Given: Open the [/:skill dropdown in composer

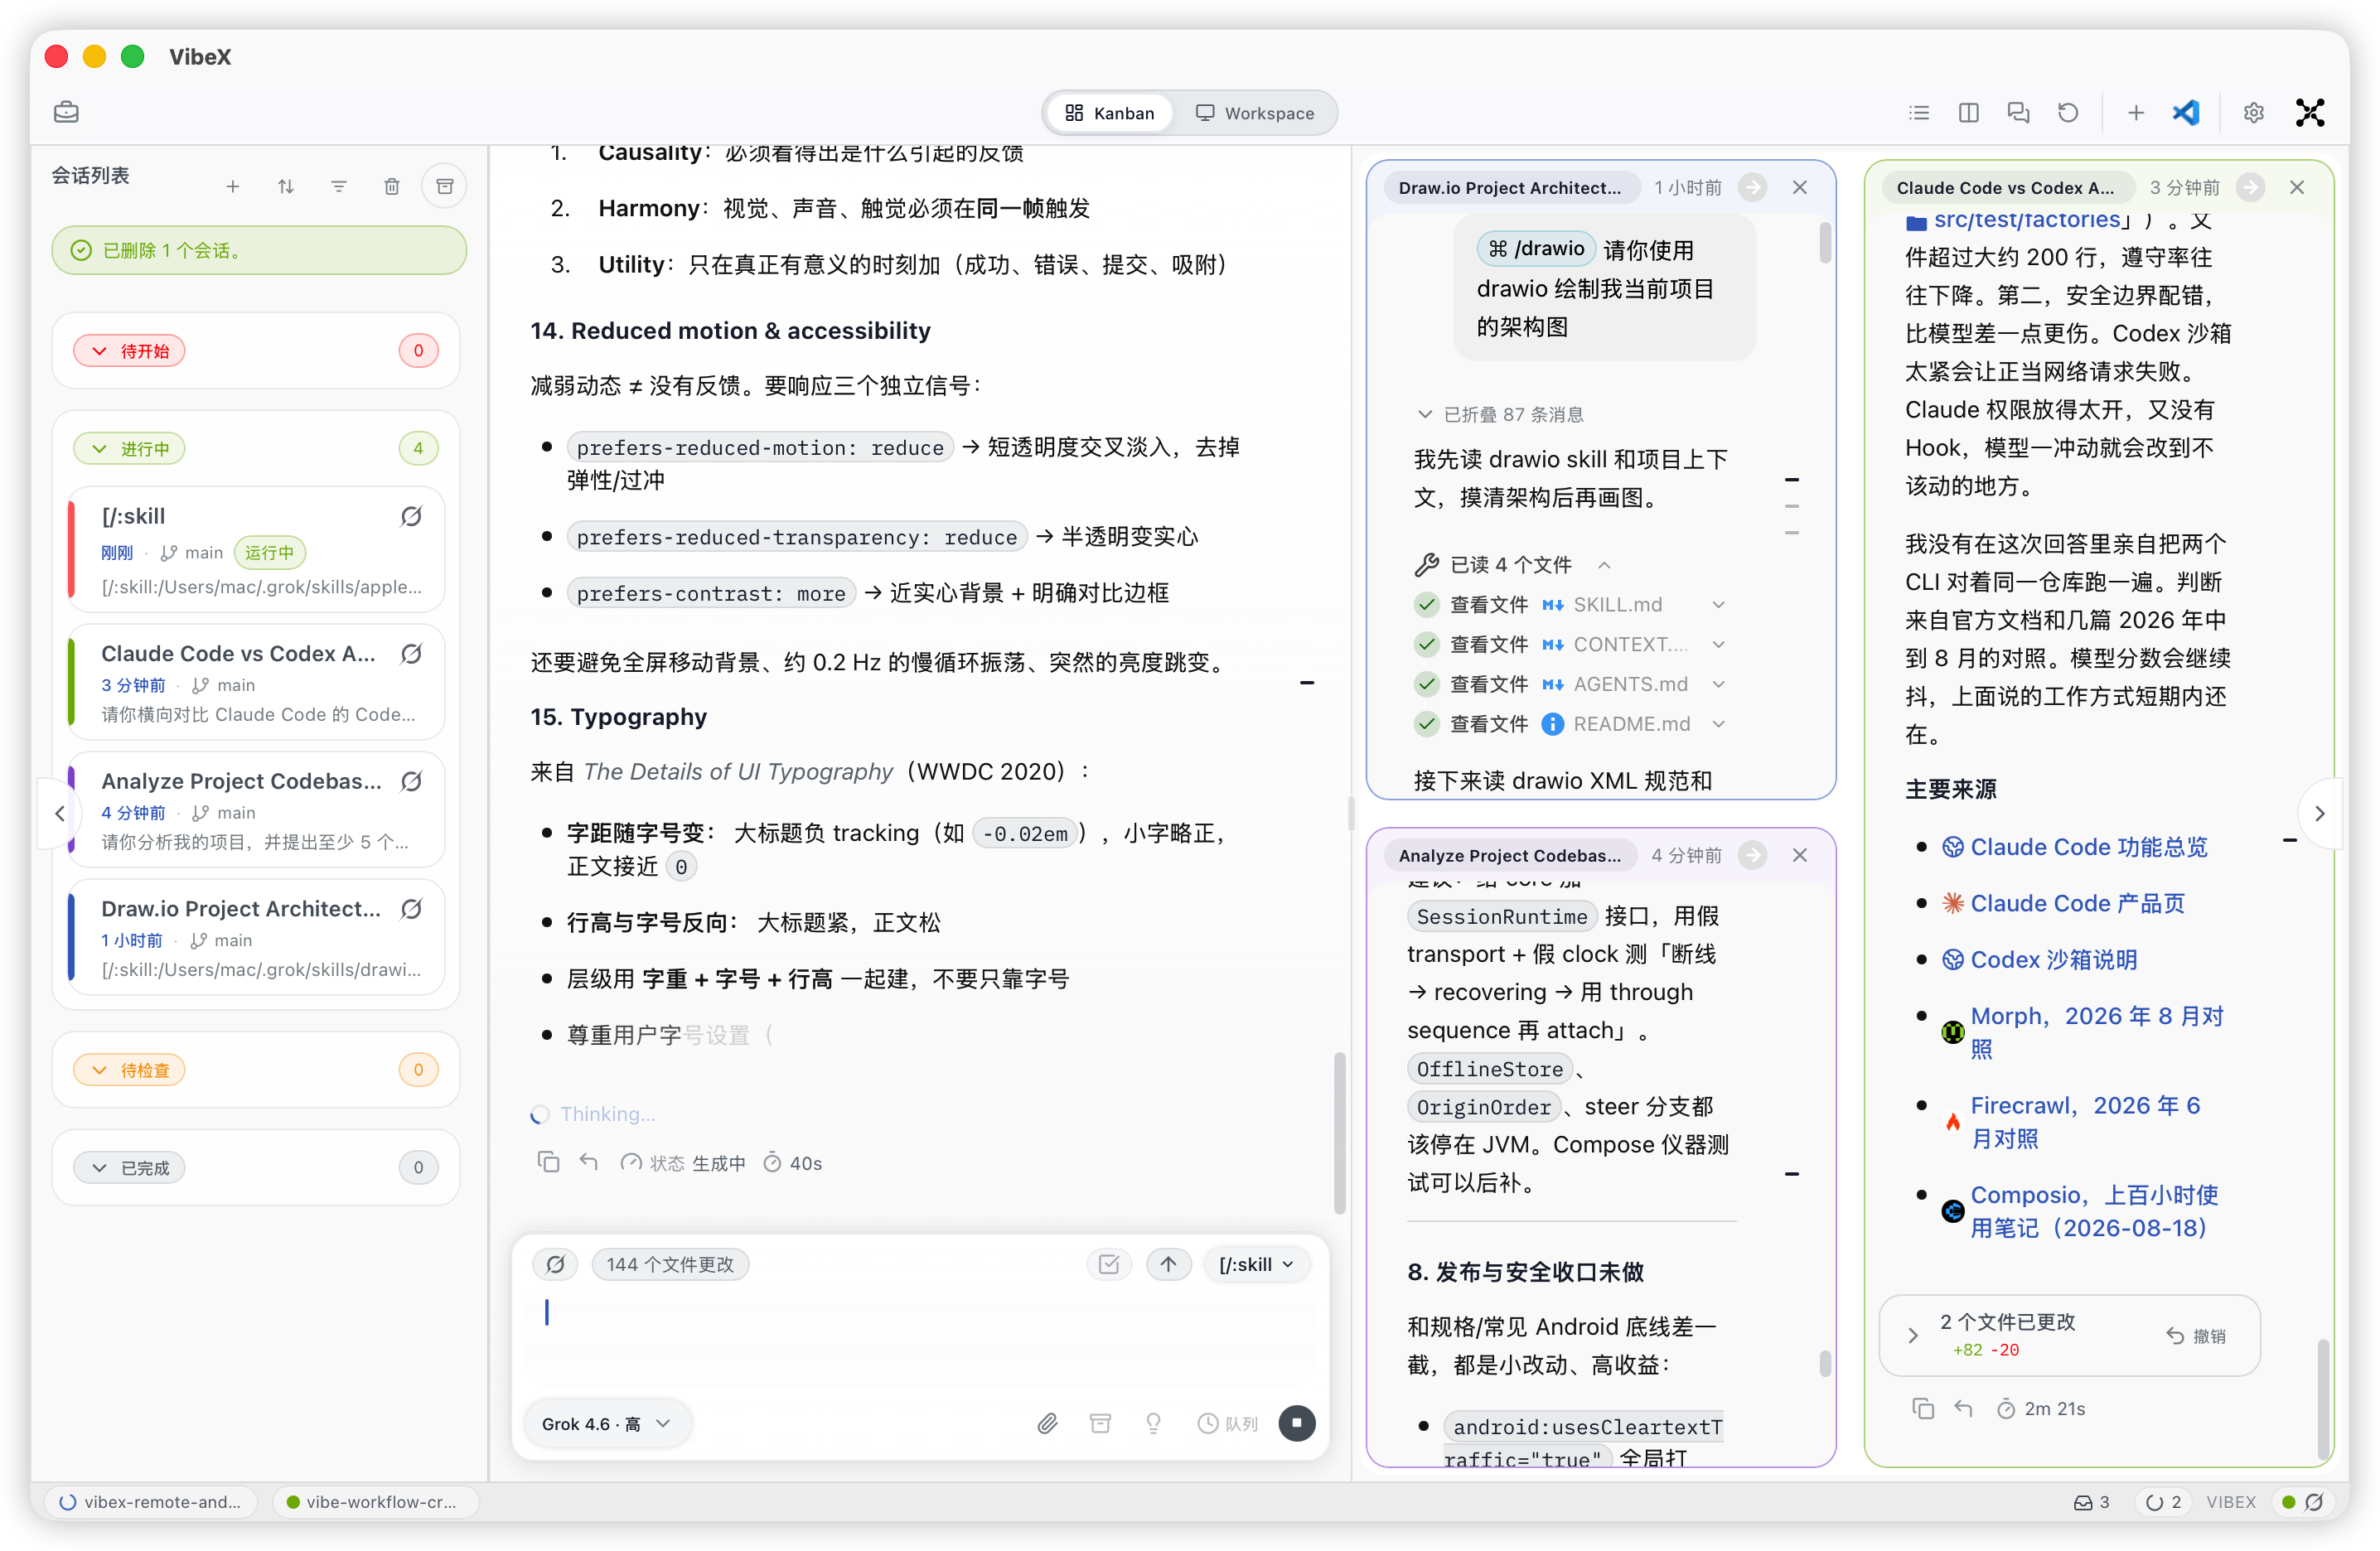Looking at the screenshot, I should [x=1256, y=1264].
